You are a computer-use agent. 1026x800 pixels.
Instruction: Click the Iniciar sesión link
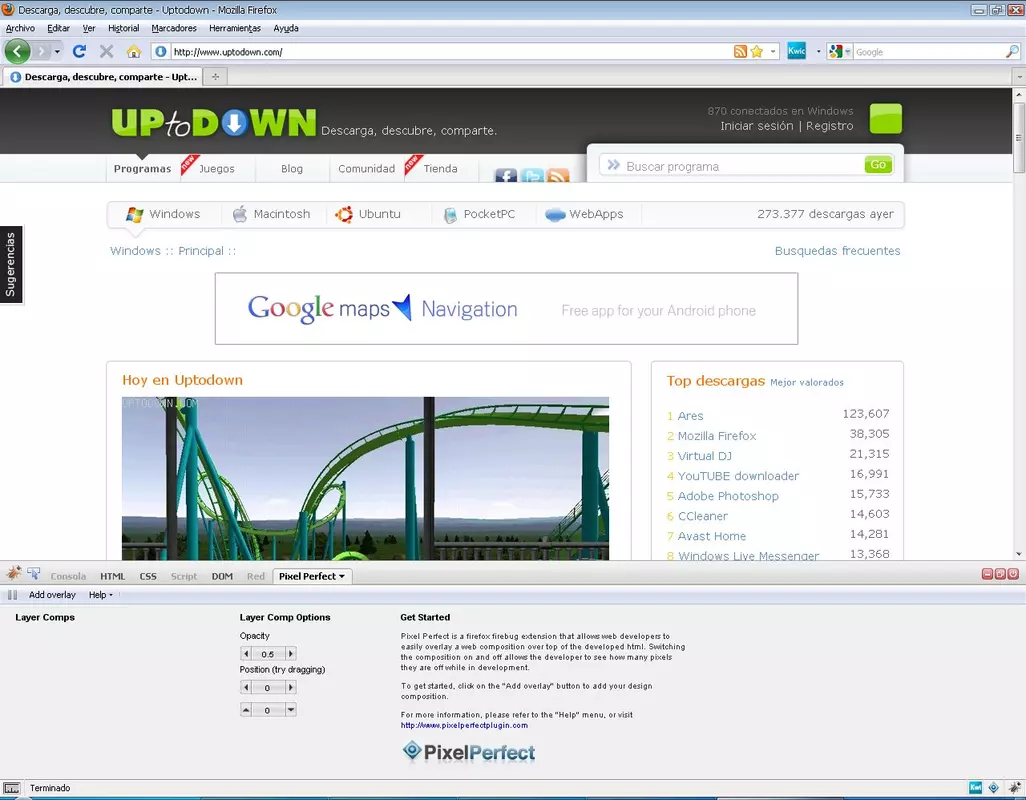pyautogui.click(x=756, y=126)
